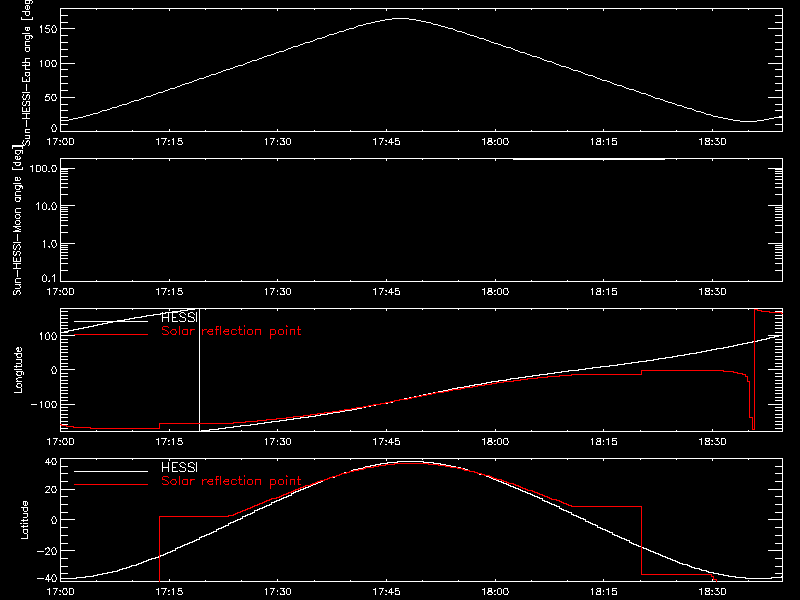Viewport: 800px width, 600px height.
Task: Click peak of Earth angle curve
Action: [401, 18]
